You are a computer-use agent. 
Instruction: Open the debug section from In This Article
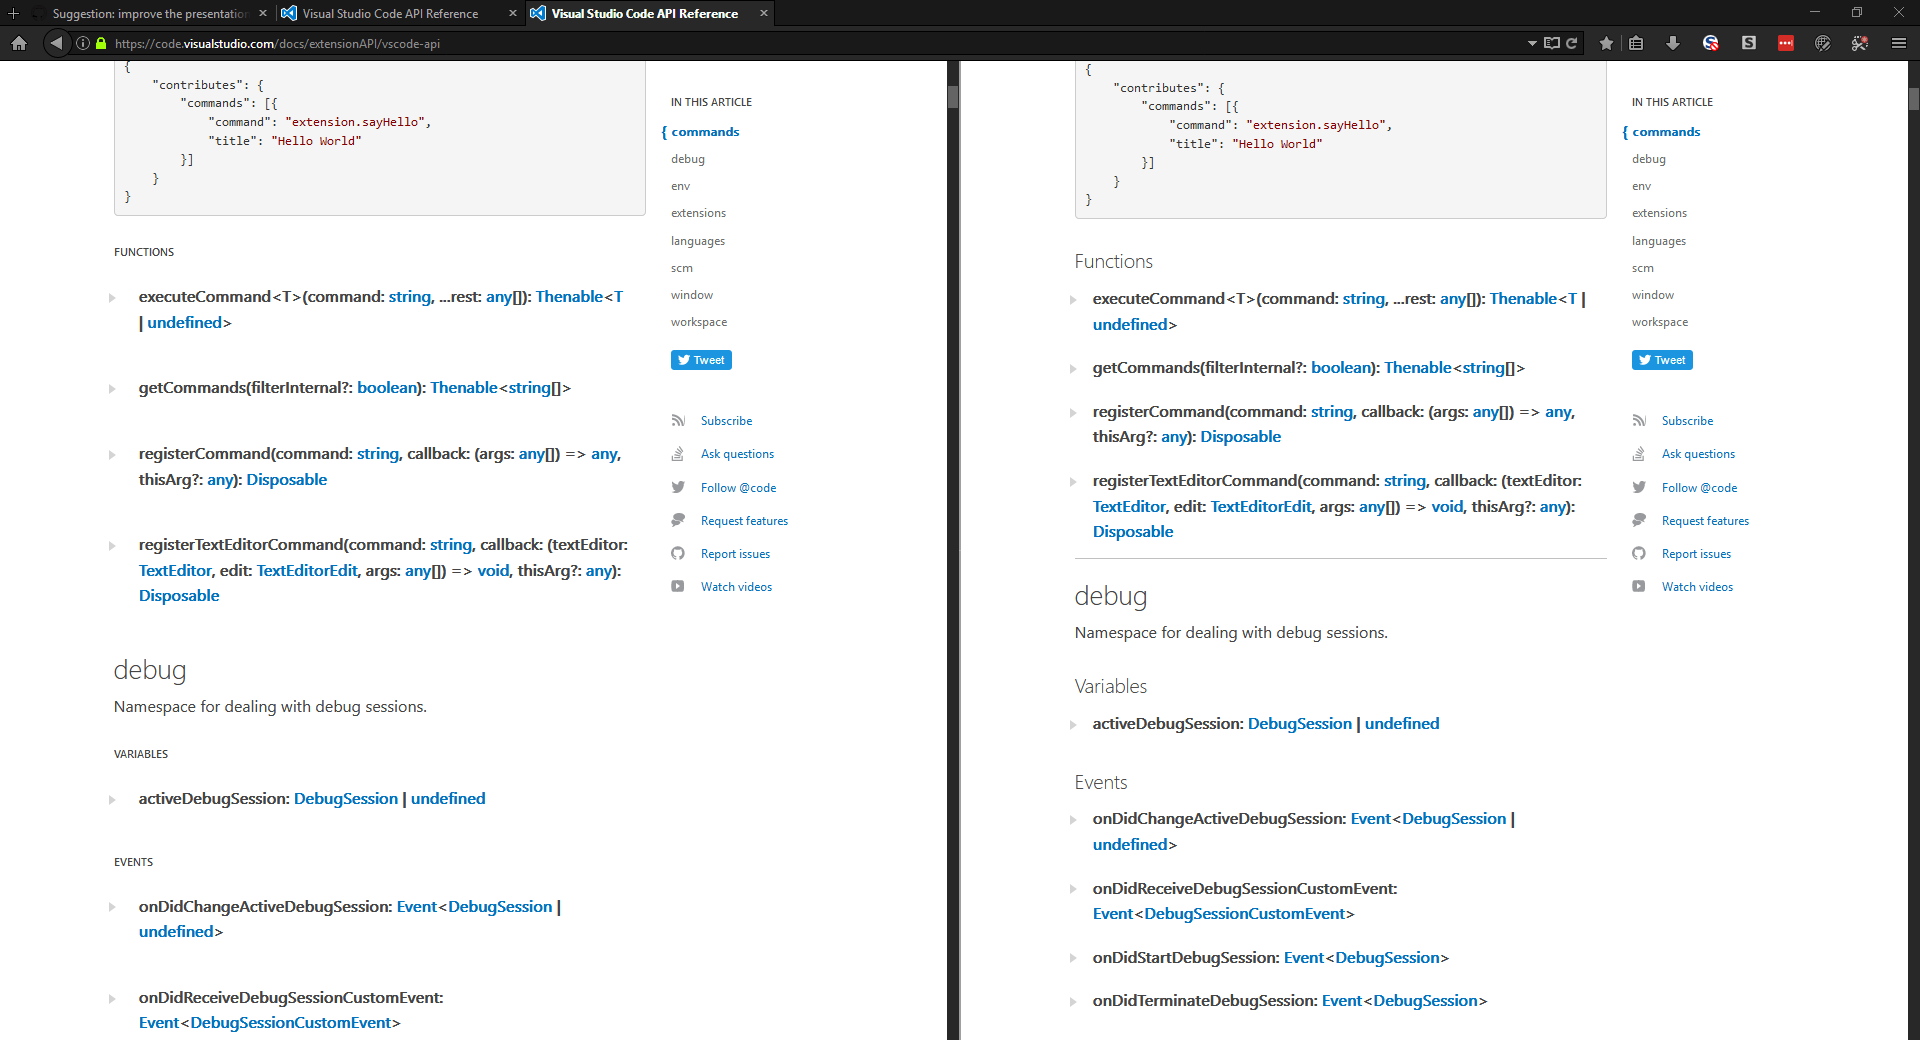tap(688, 158)
